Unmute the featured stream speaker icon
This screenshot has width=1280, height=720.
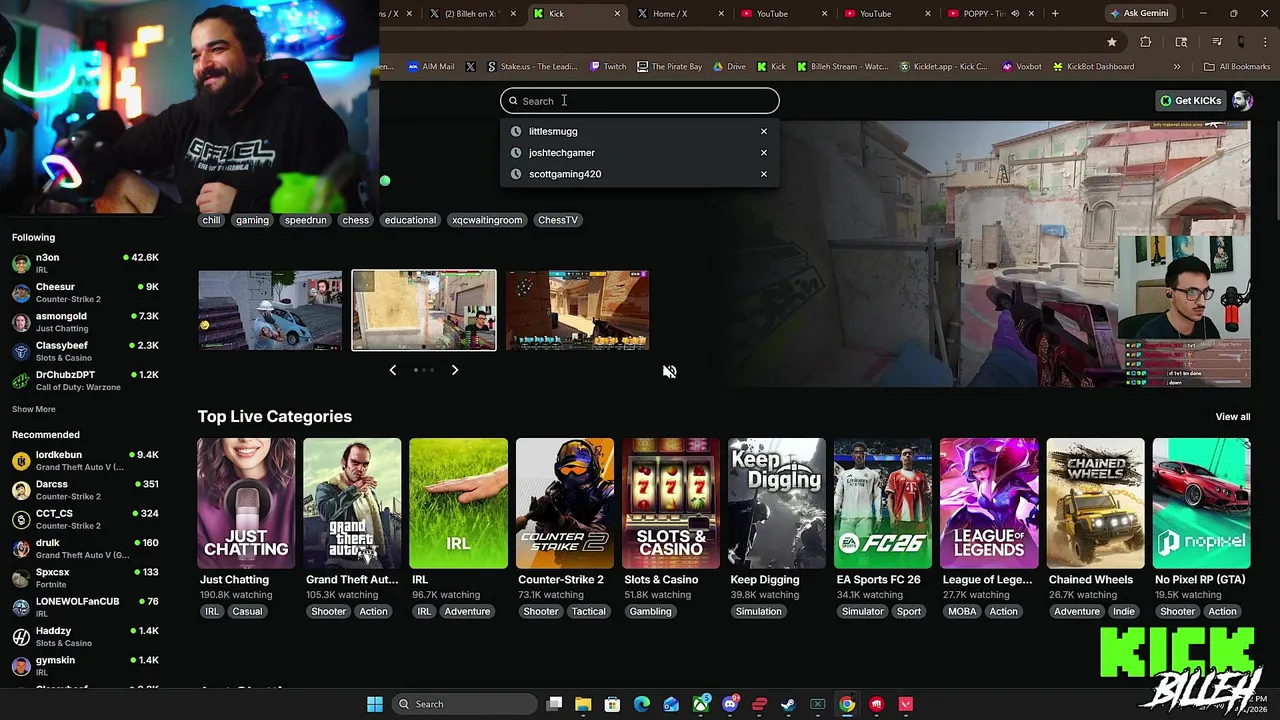point(669,372)
